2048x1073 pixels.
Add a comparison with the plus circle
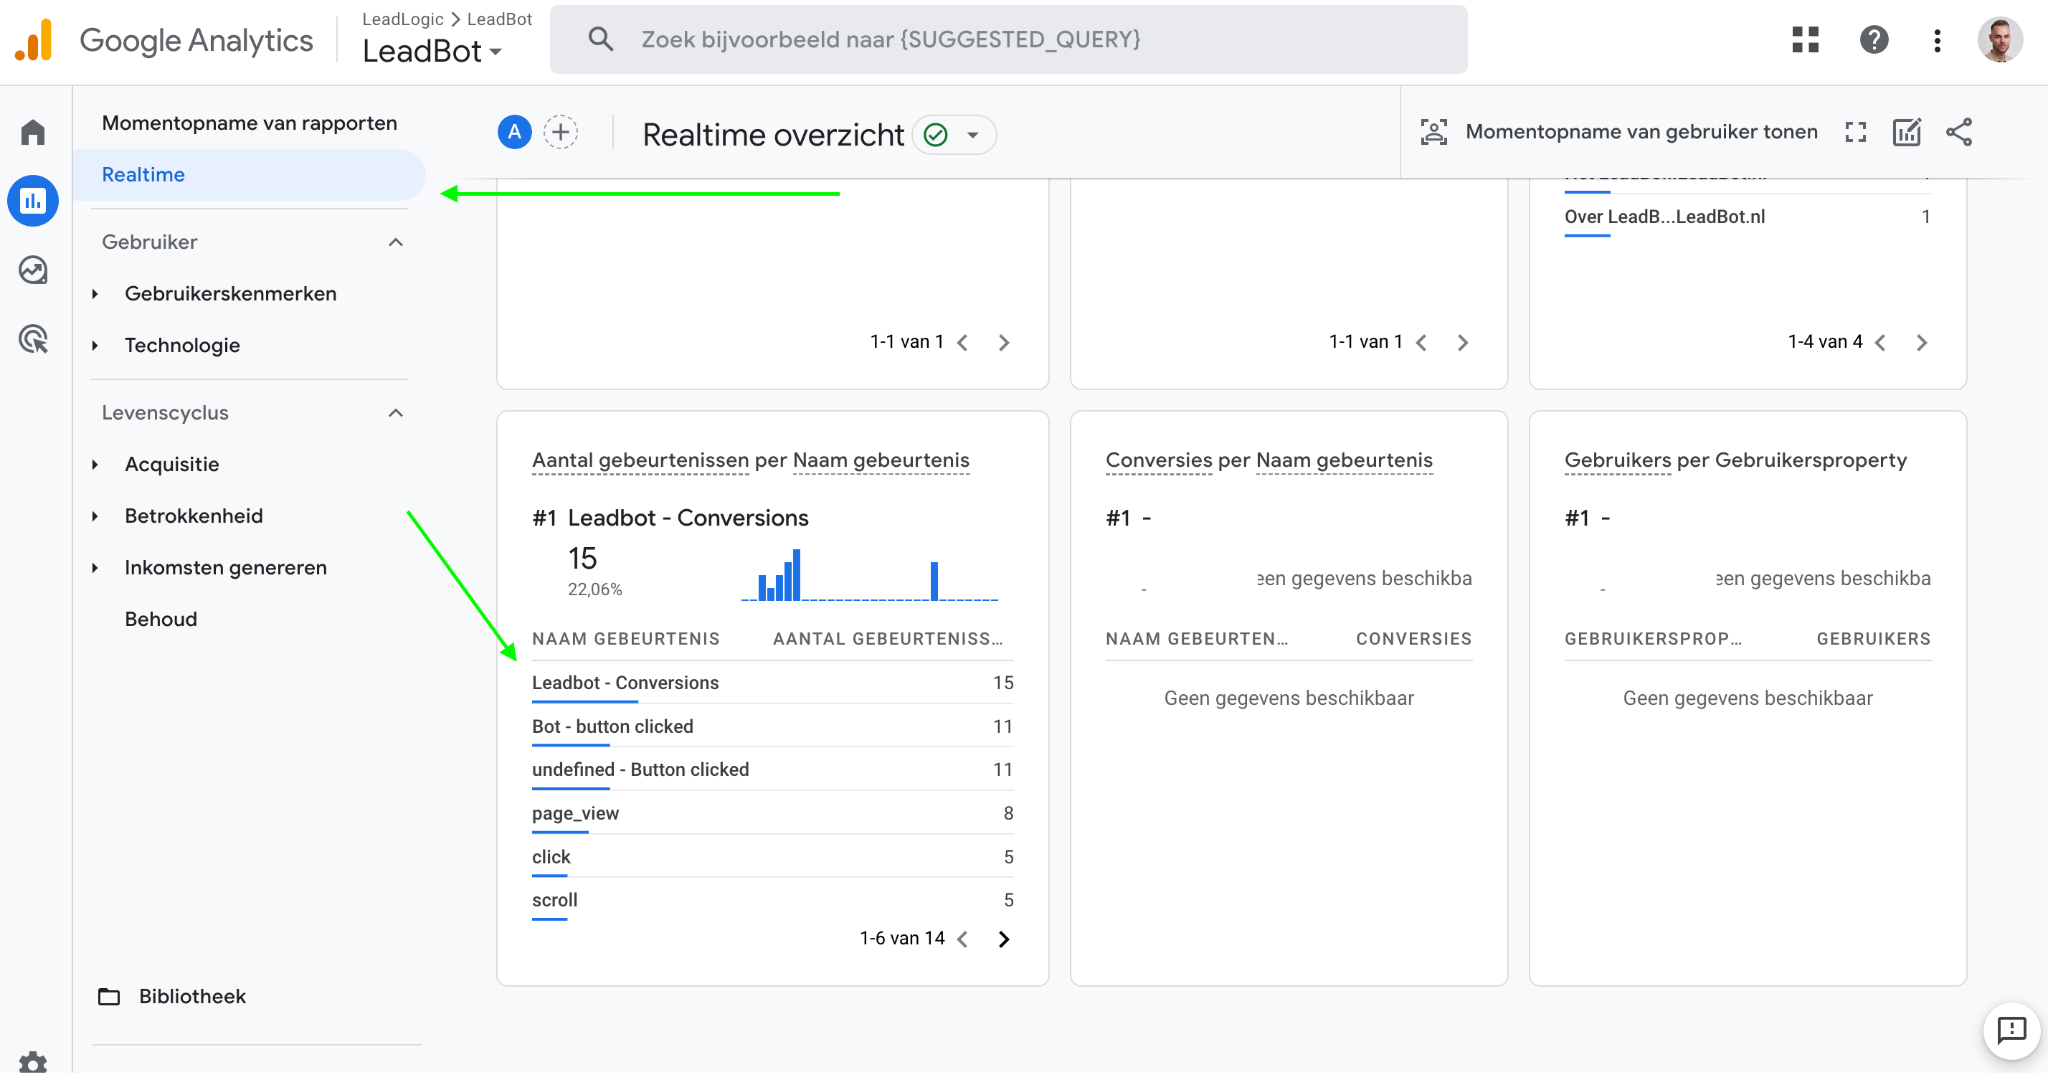pyautogui.click(x=561, y=132)
